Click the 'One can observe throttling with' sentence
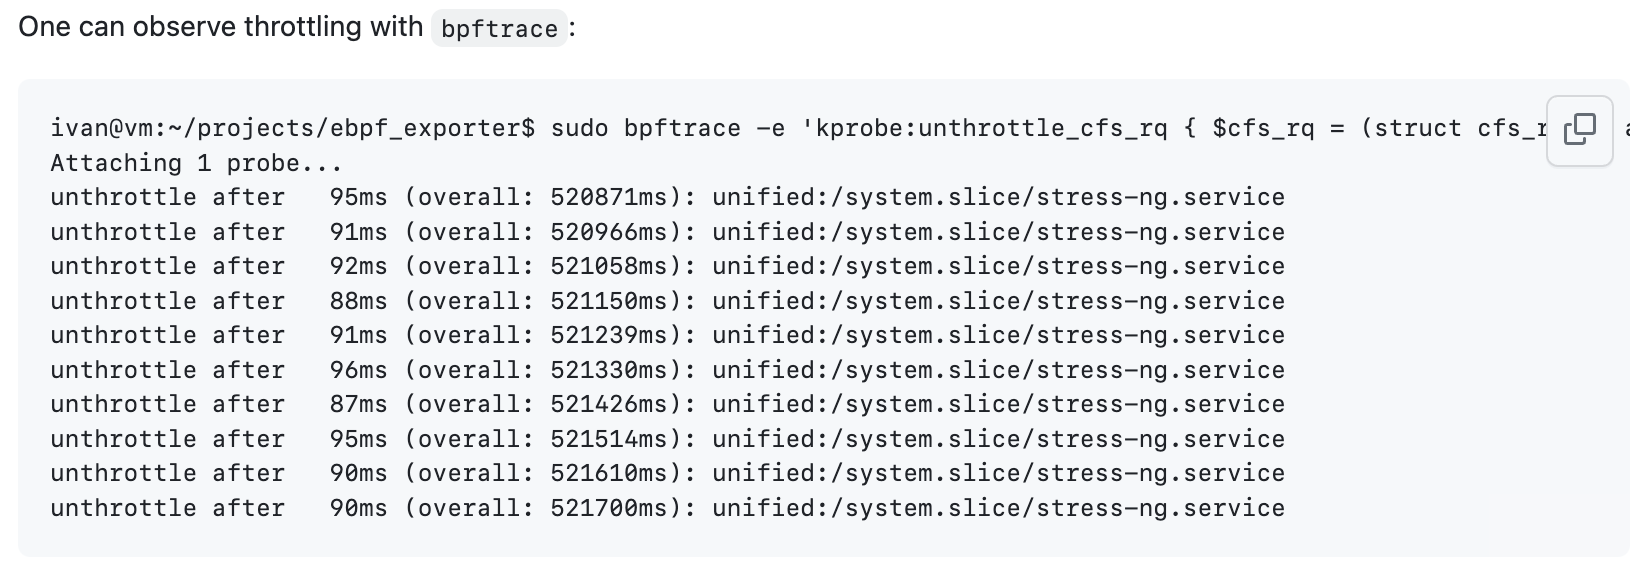This screenshot has height=576, width=1648. 220,27
